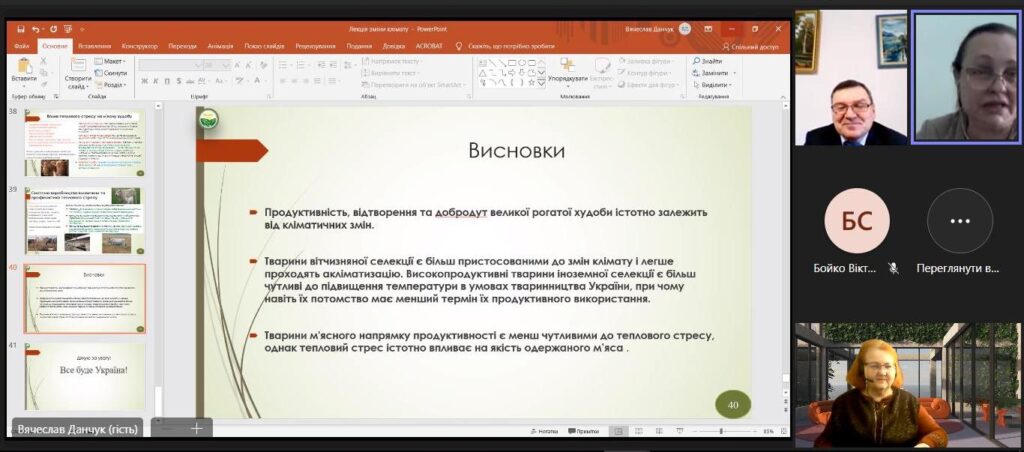Screen dimensions: 1024x452
Task: Open the Файл menu tab
Action: point(22,46)
